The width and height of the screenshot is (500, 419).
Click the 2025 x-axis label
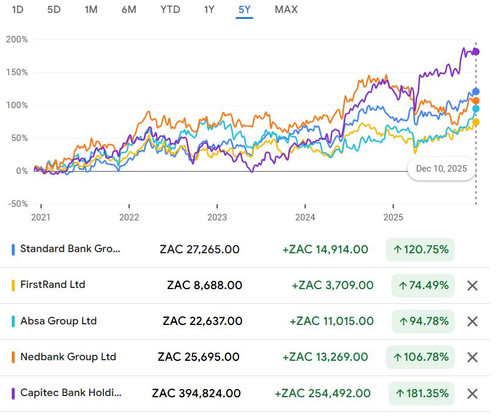tap(393, 217)
